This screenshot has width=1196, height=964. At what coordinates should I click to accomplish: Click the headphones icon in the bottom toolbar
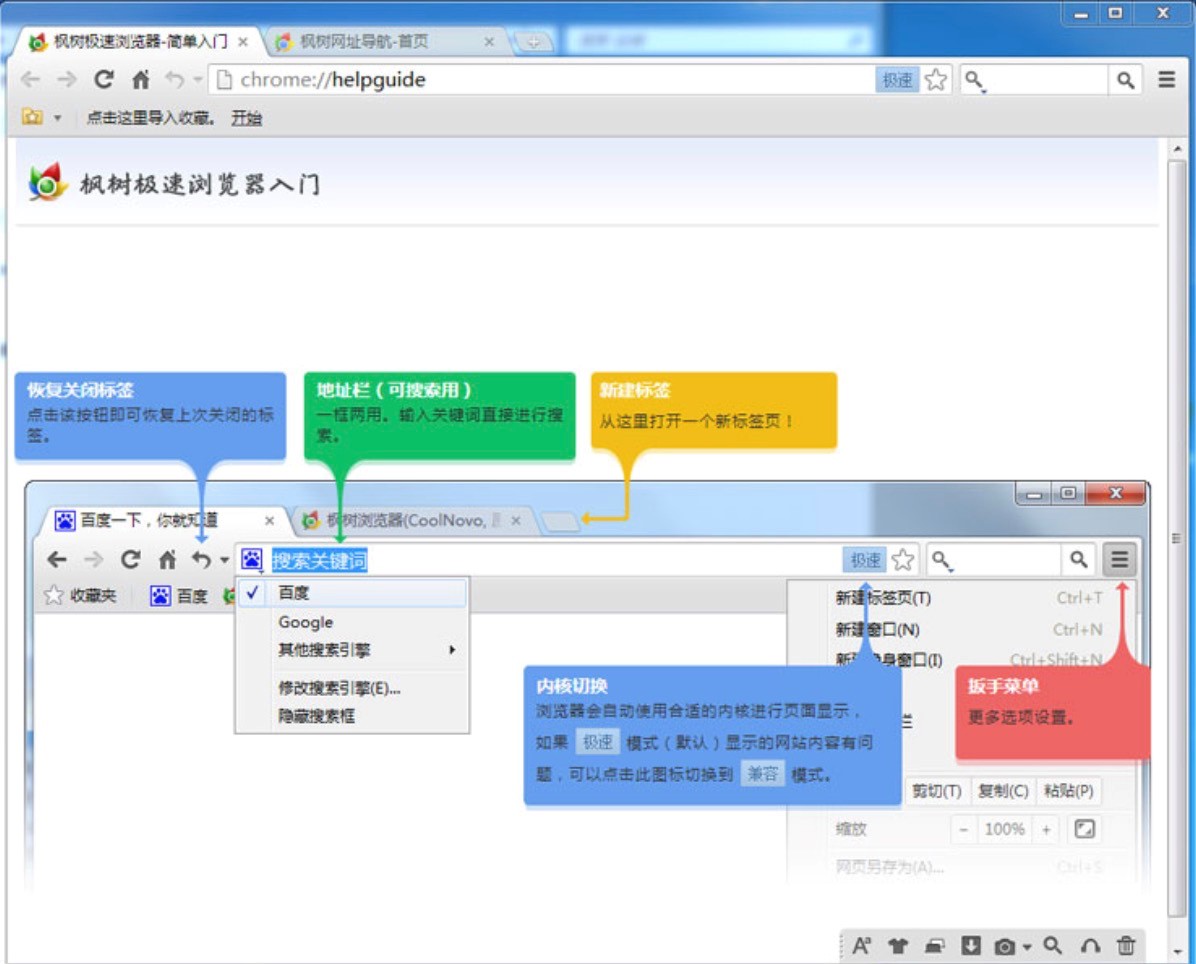[1090, 946]
